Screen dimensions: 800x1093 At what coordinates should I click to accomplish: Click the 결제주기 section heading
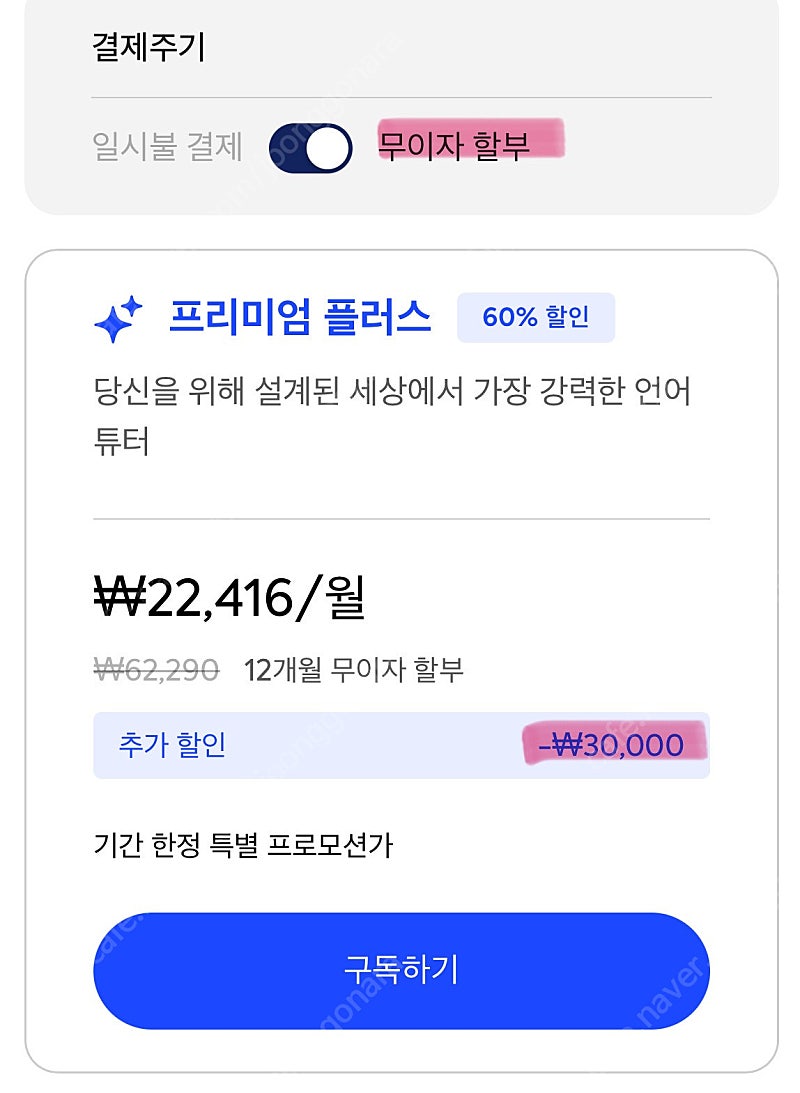148,47
